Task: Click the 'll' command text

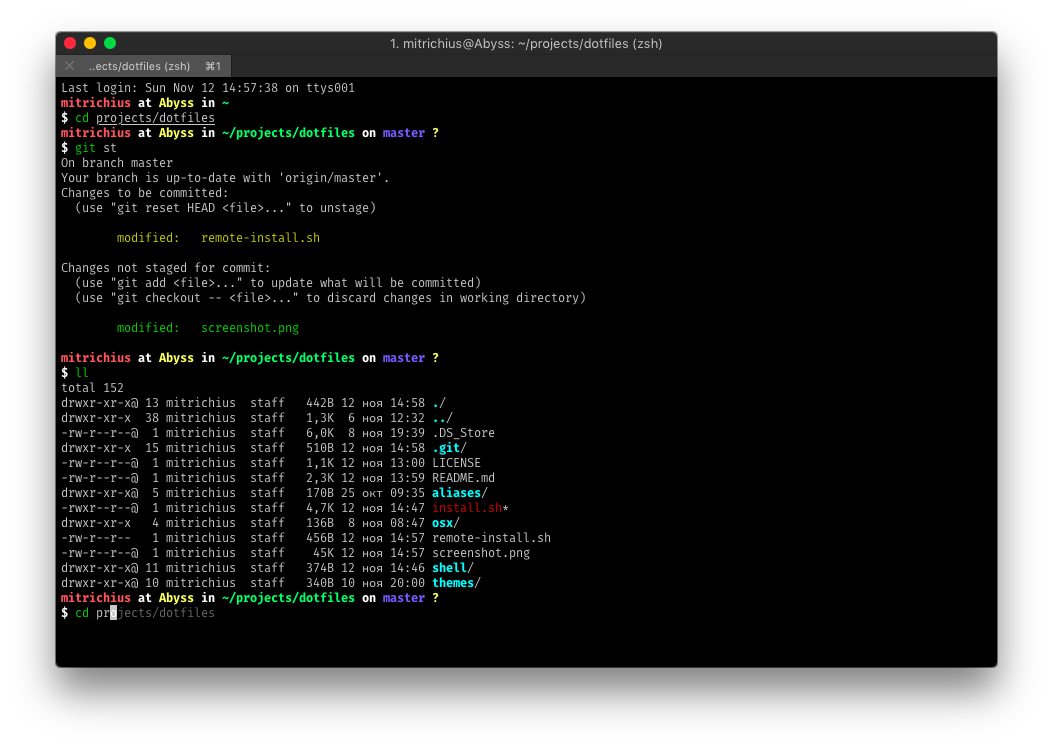Action: 81,373
